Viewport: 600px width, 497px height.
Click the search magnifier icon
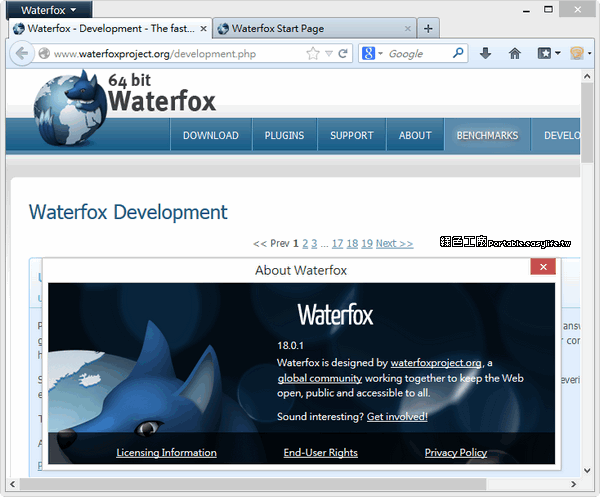[458, 53]
